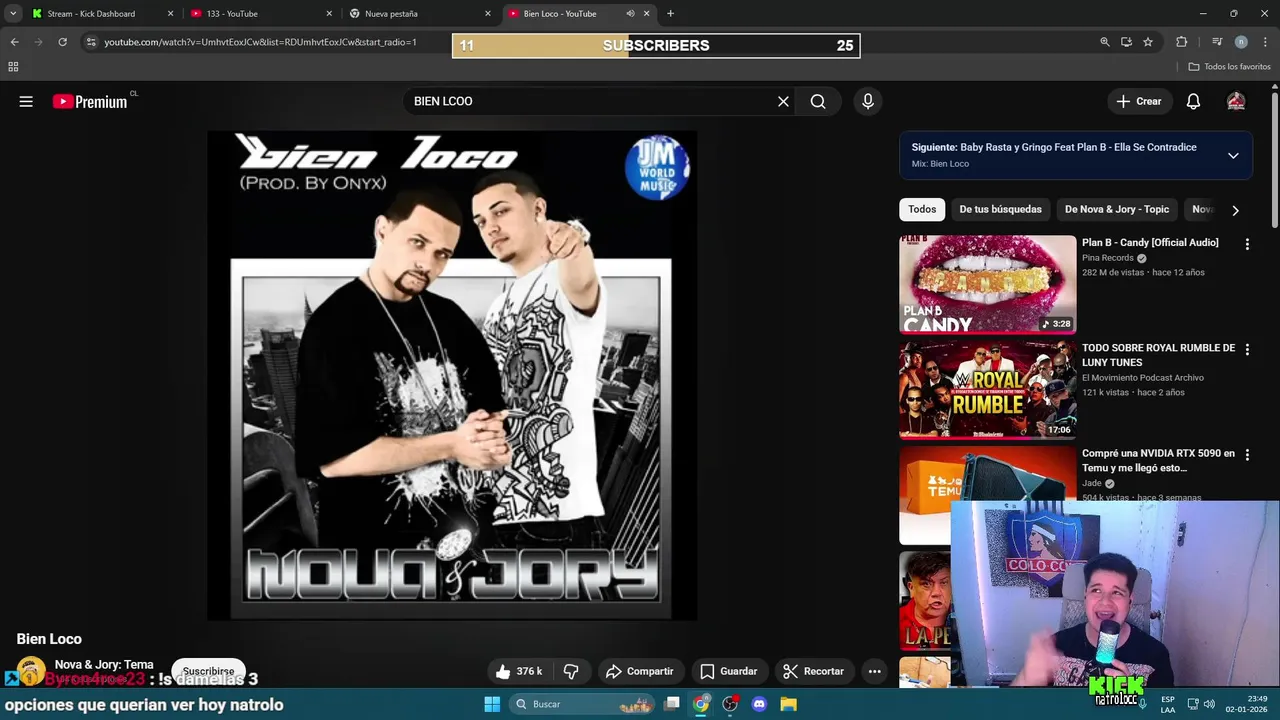
Task: Open the Crear upload menu
Action: click(x=1139, y=101)
